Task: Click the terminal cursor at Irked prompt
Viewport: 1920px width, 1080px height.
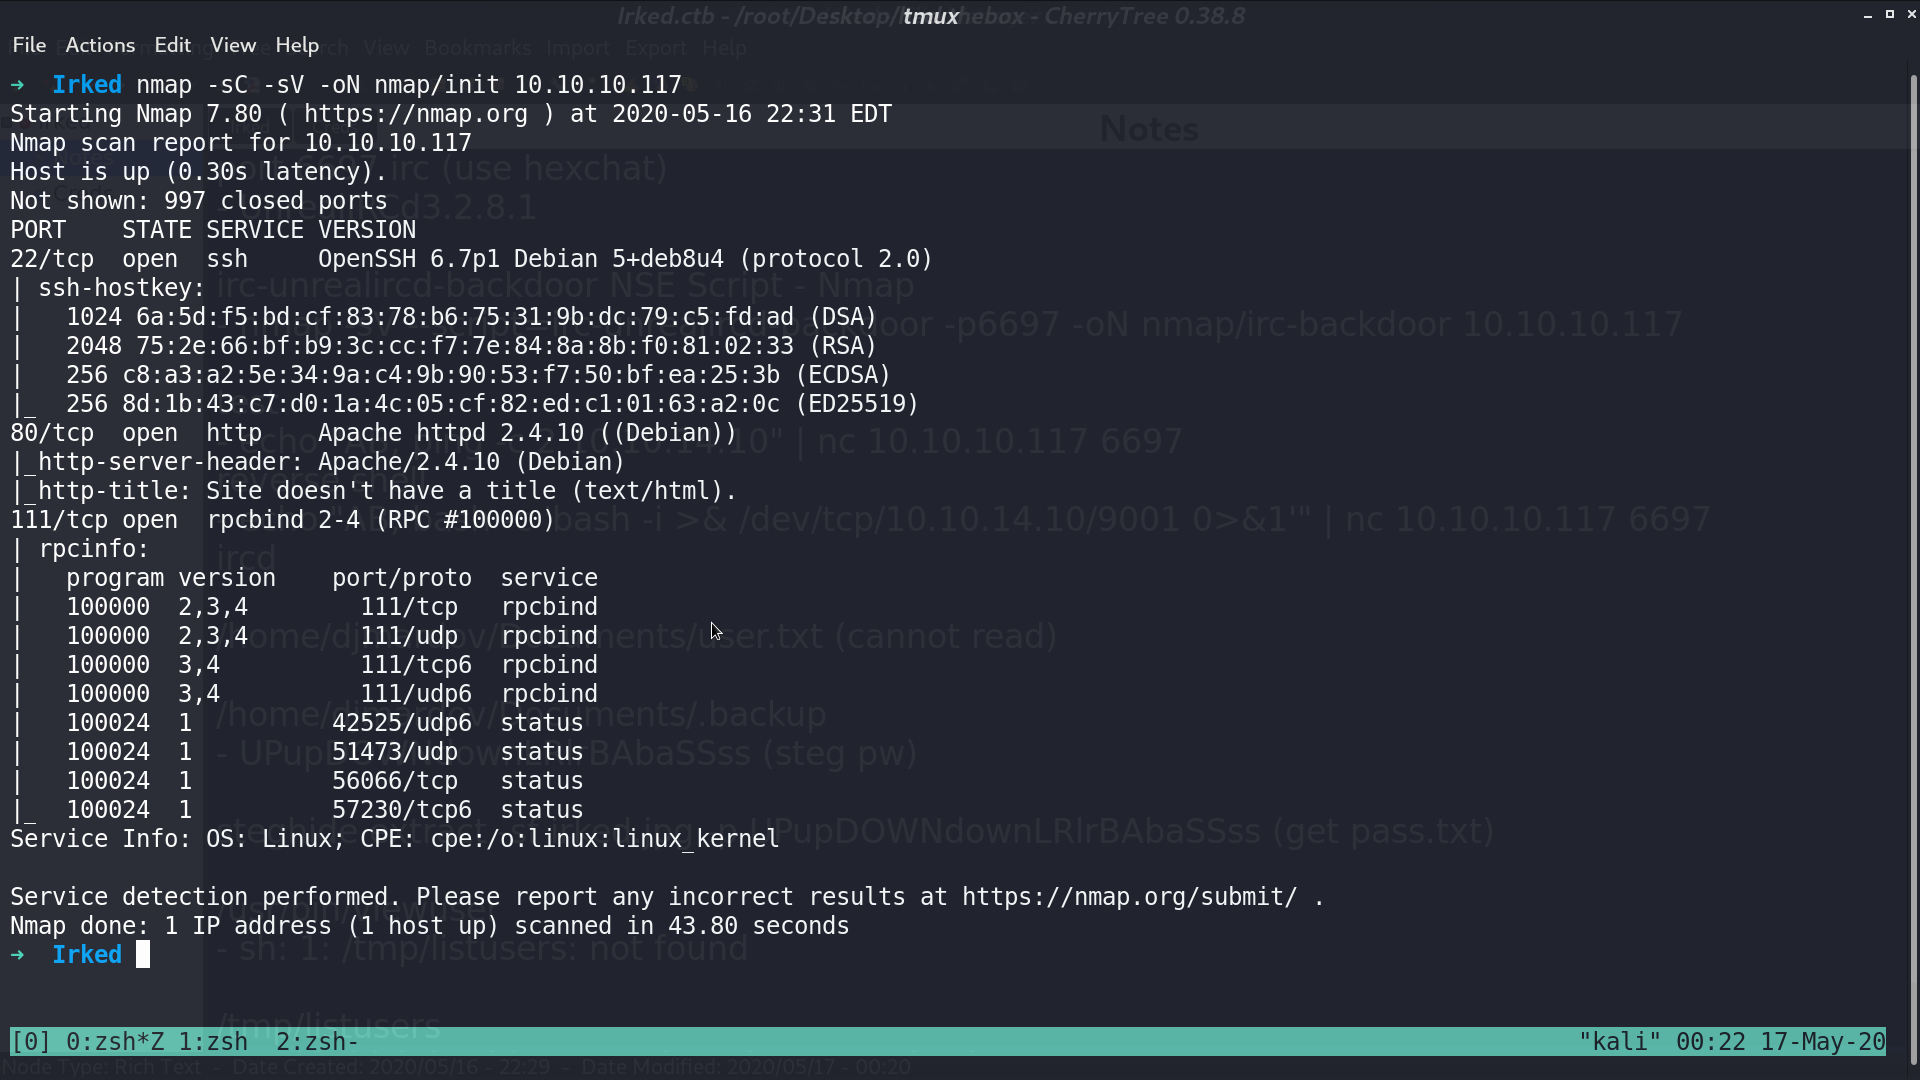Action: (x=143, y=955)
